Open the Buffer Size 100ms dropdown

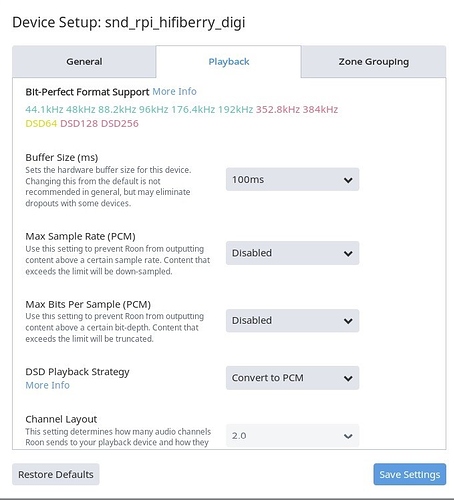tap(292, 180)
